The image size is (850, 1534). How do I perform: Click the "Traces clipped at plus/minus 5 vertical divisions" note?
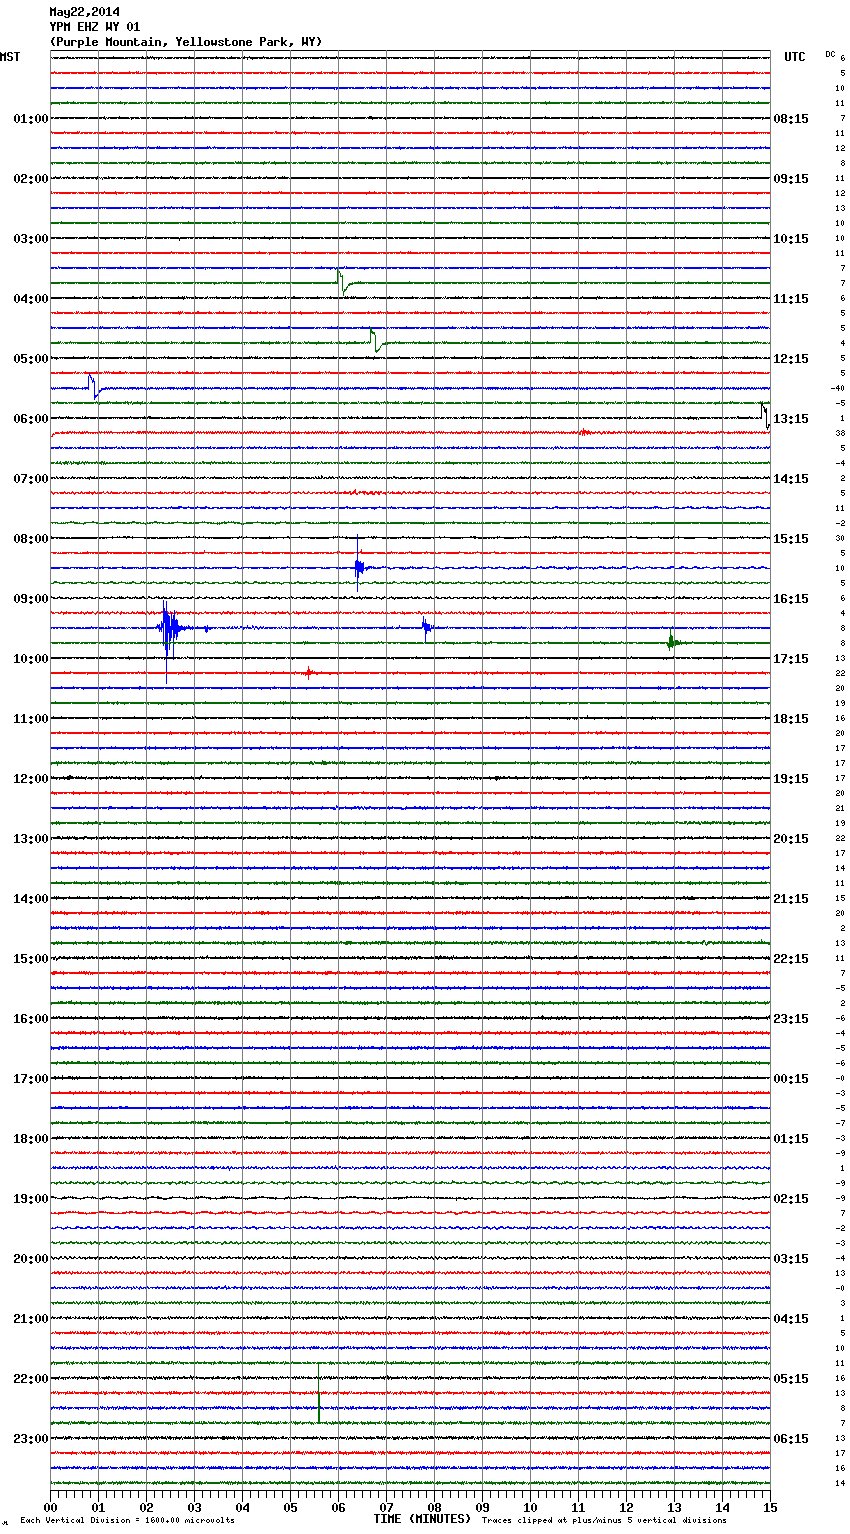604,1520
